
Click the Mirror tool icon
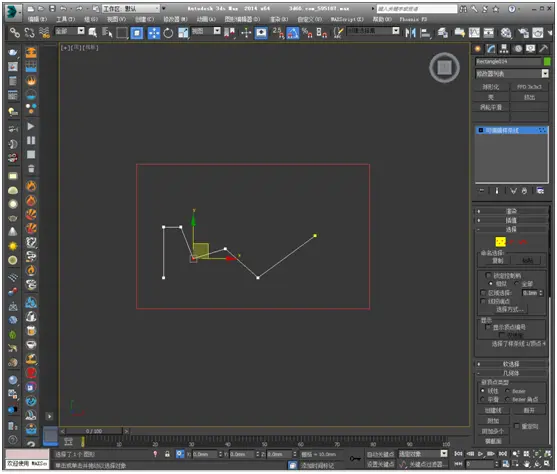(410, 33)
